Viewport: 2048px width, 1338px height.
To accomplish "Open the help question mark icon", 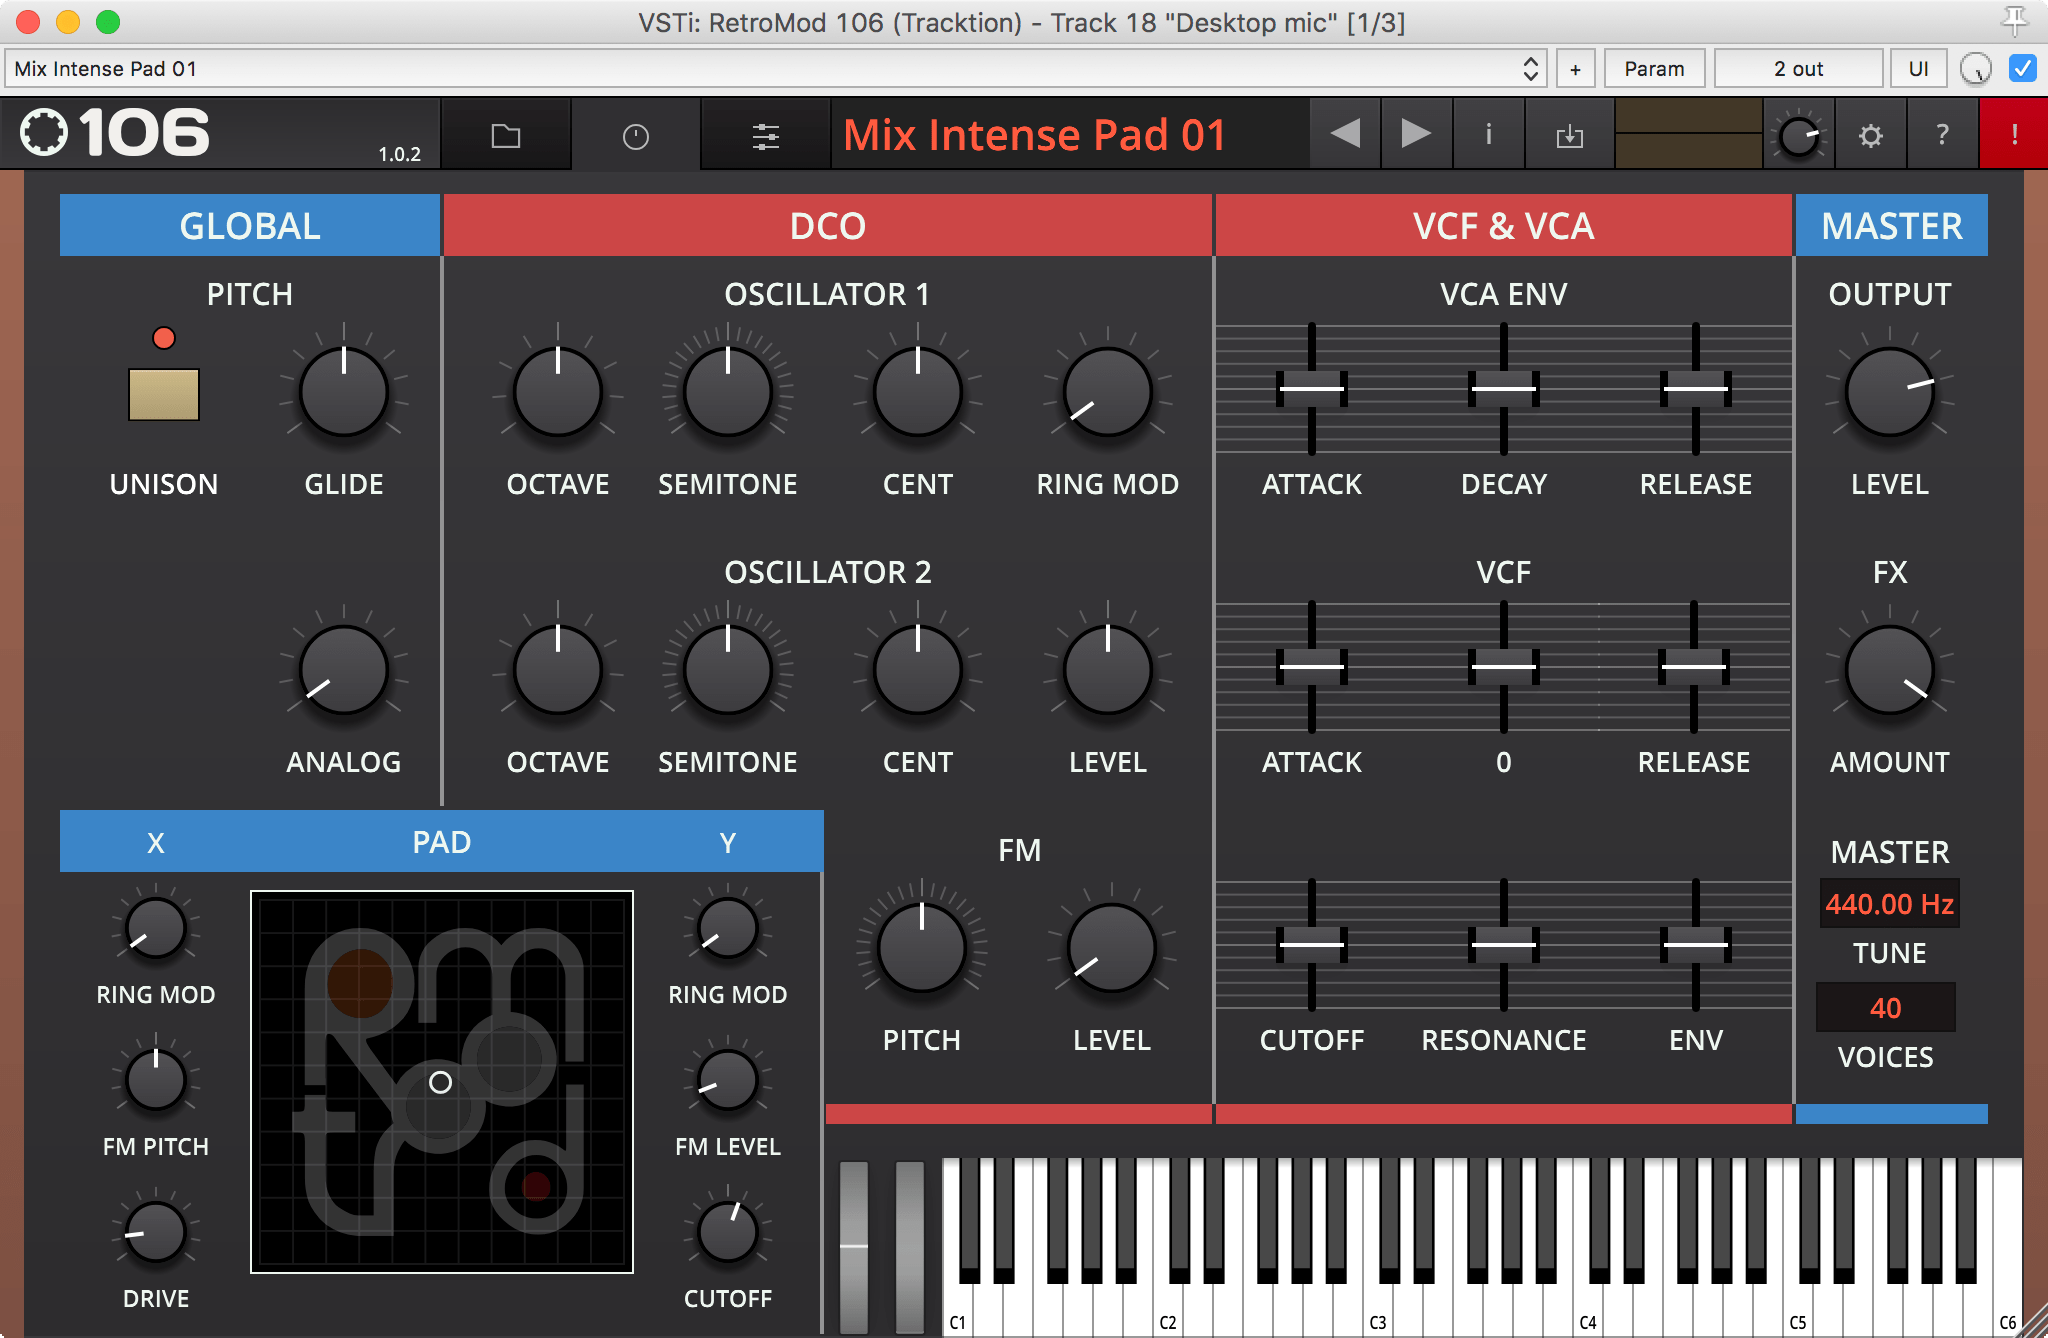I will coord(1942,135).
